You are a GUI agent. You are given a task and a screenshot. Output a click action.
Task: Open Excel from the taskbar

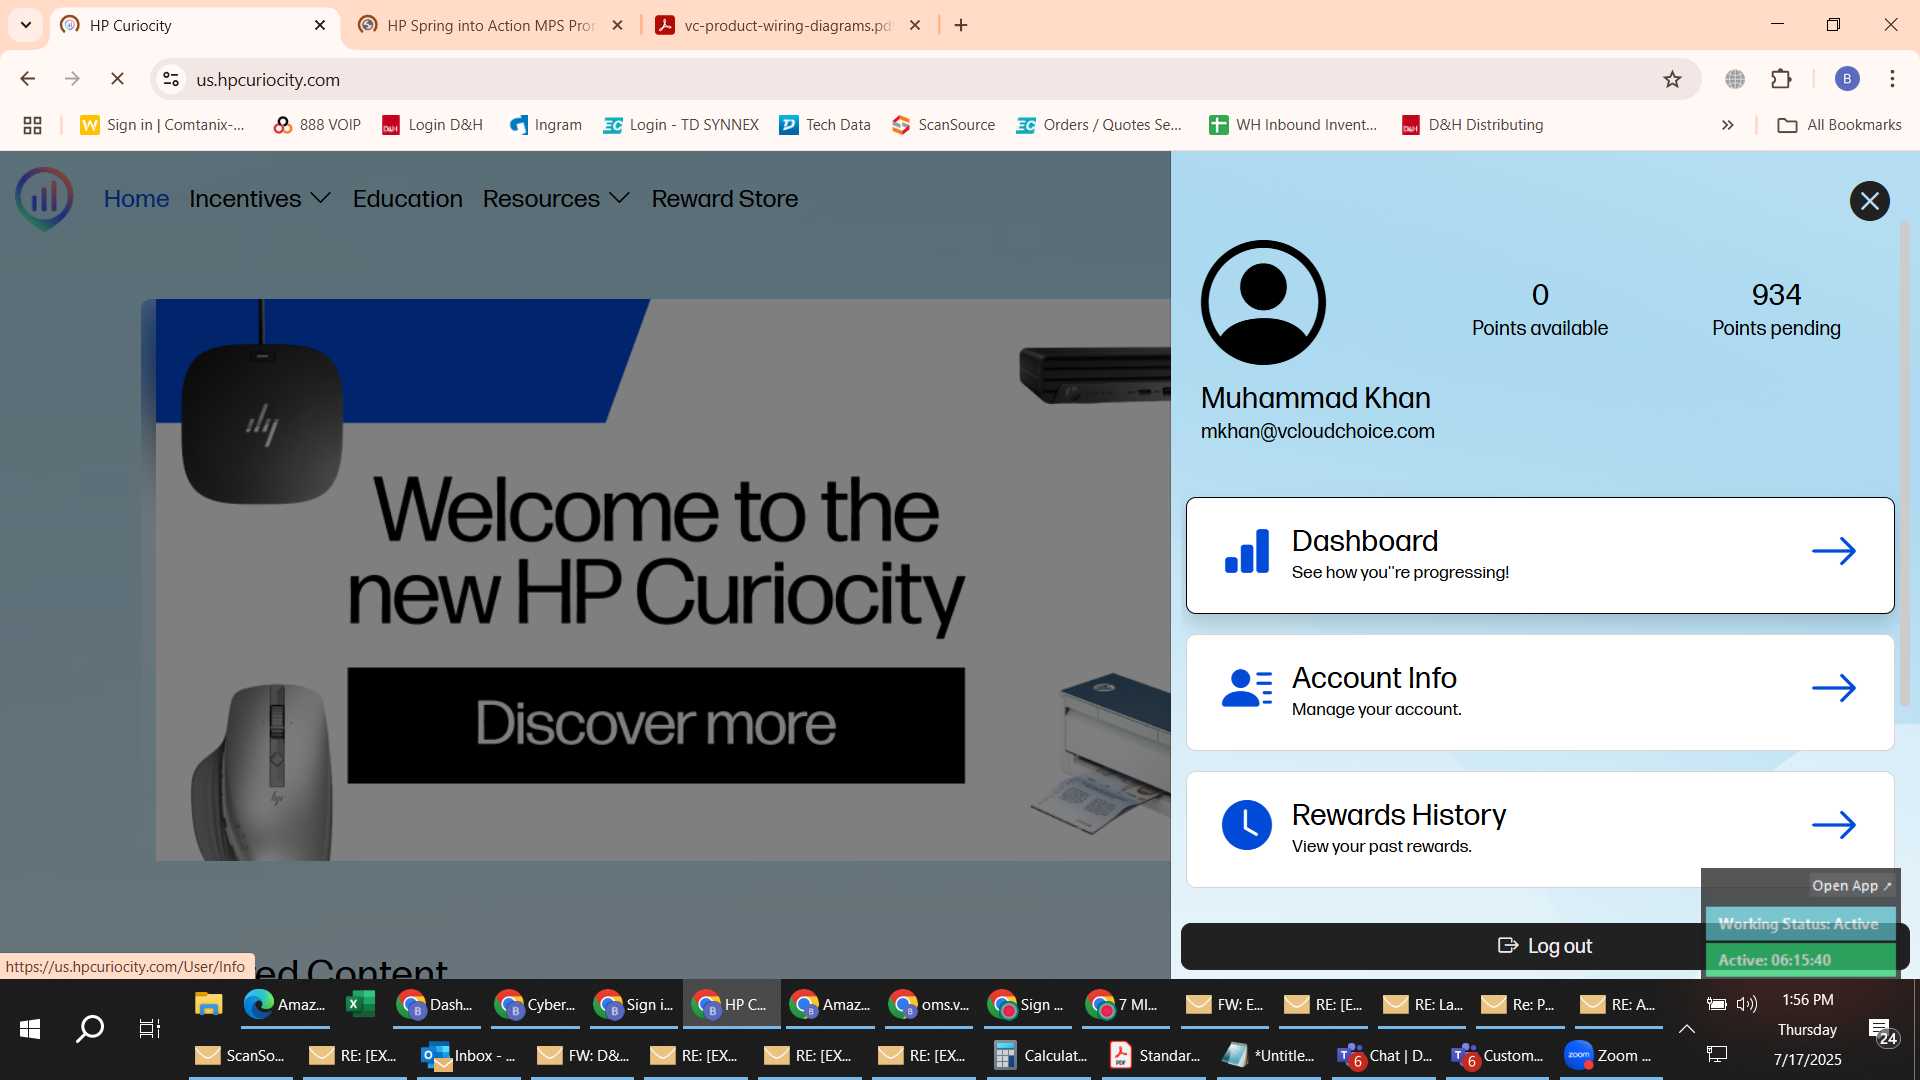[359, 1004]
